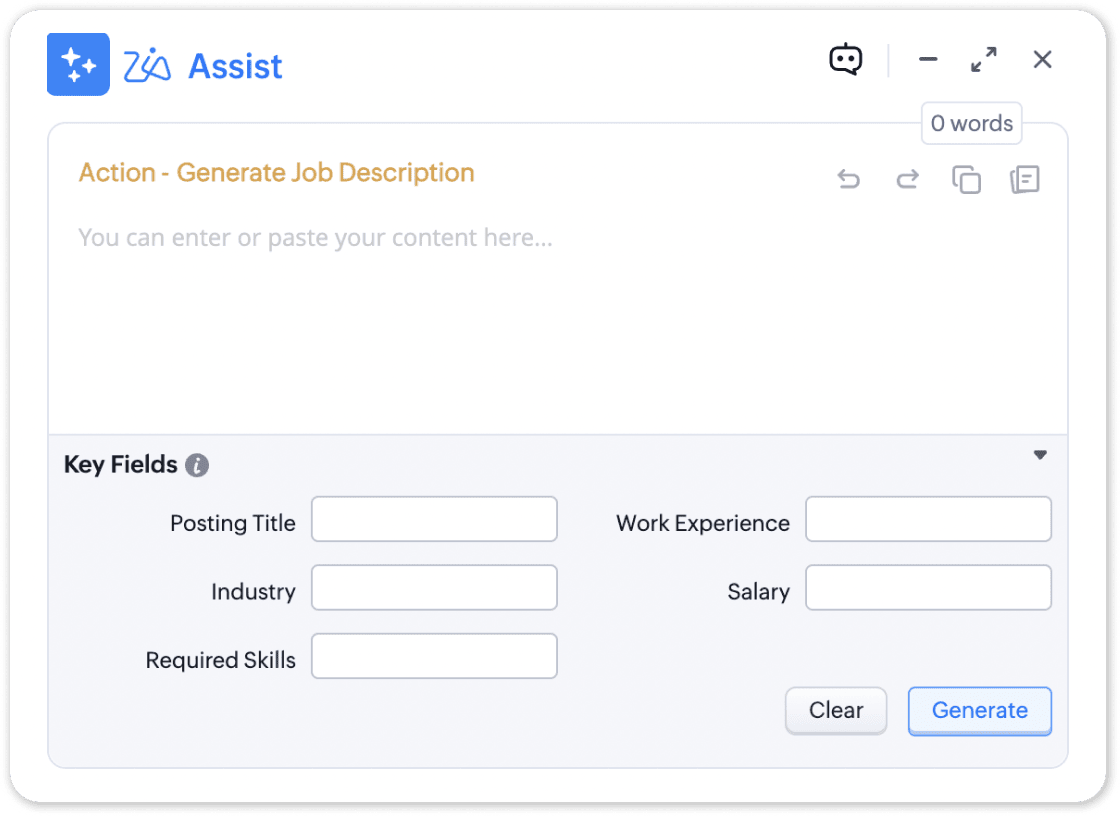Click the Generate button
This screenshot has height=816, width=1120.
coord(979,711)
